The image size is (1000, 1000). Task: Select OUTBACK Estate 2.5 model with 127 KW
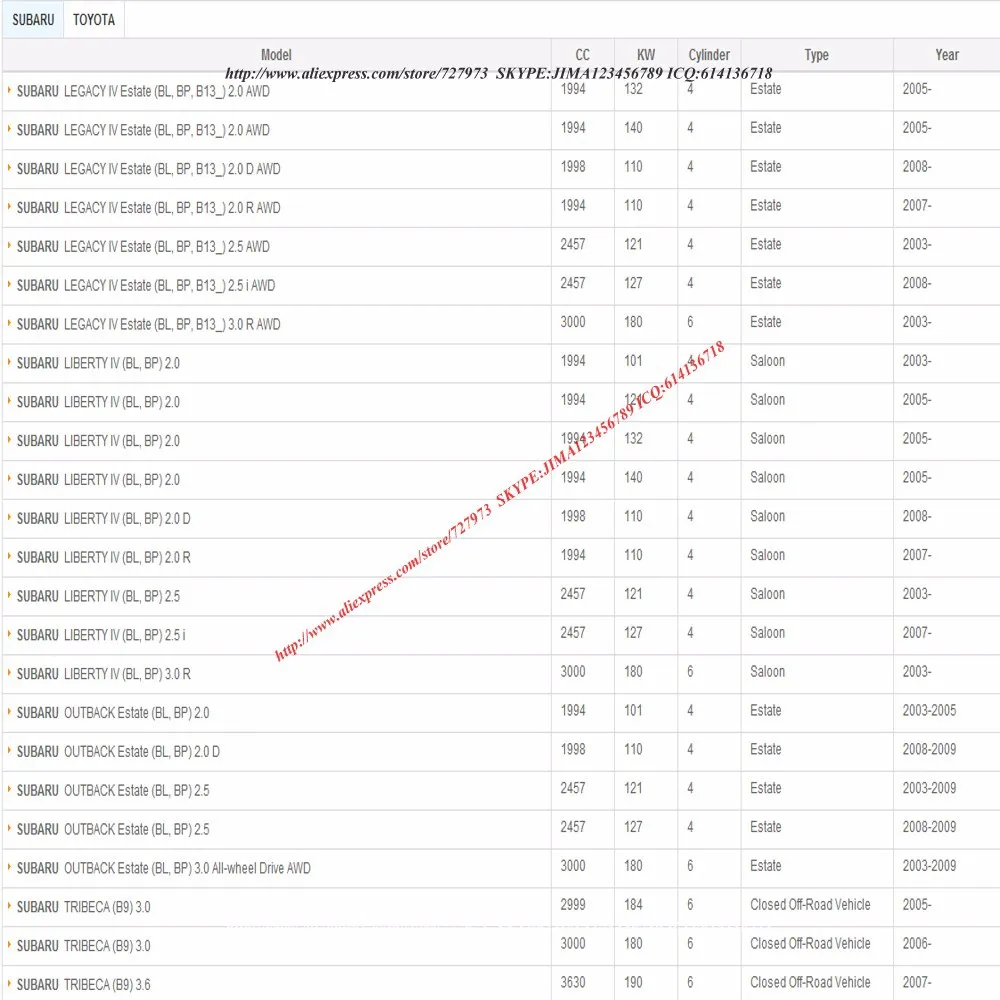(113, 830)
